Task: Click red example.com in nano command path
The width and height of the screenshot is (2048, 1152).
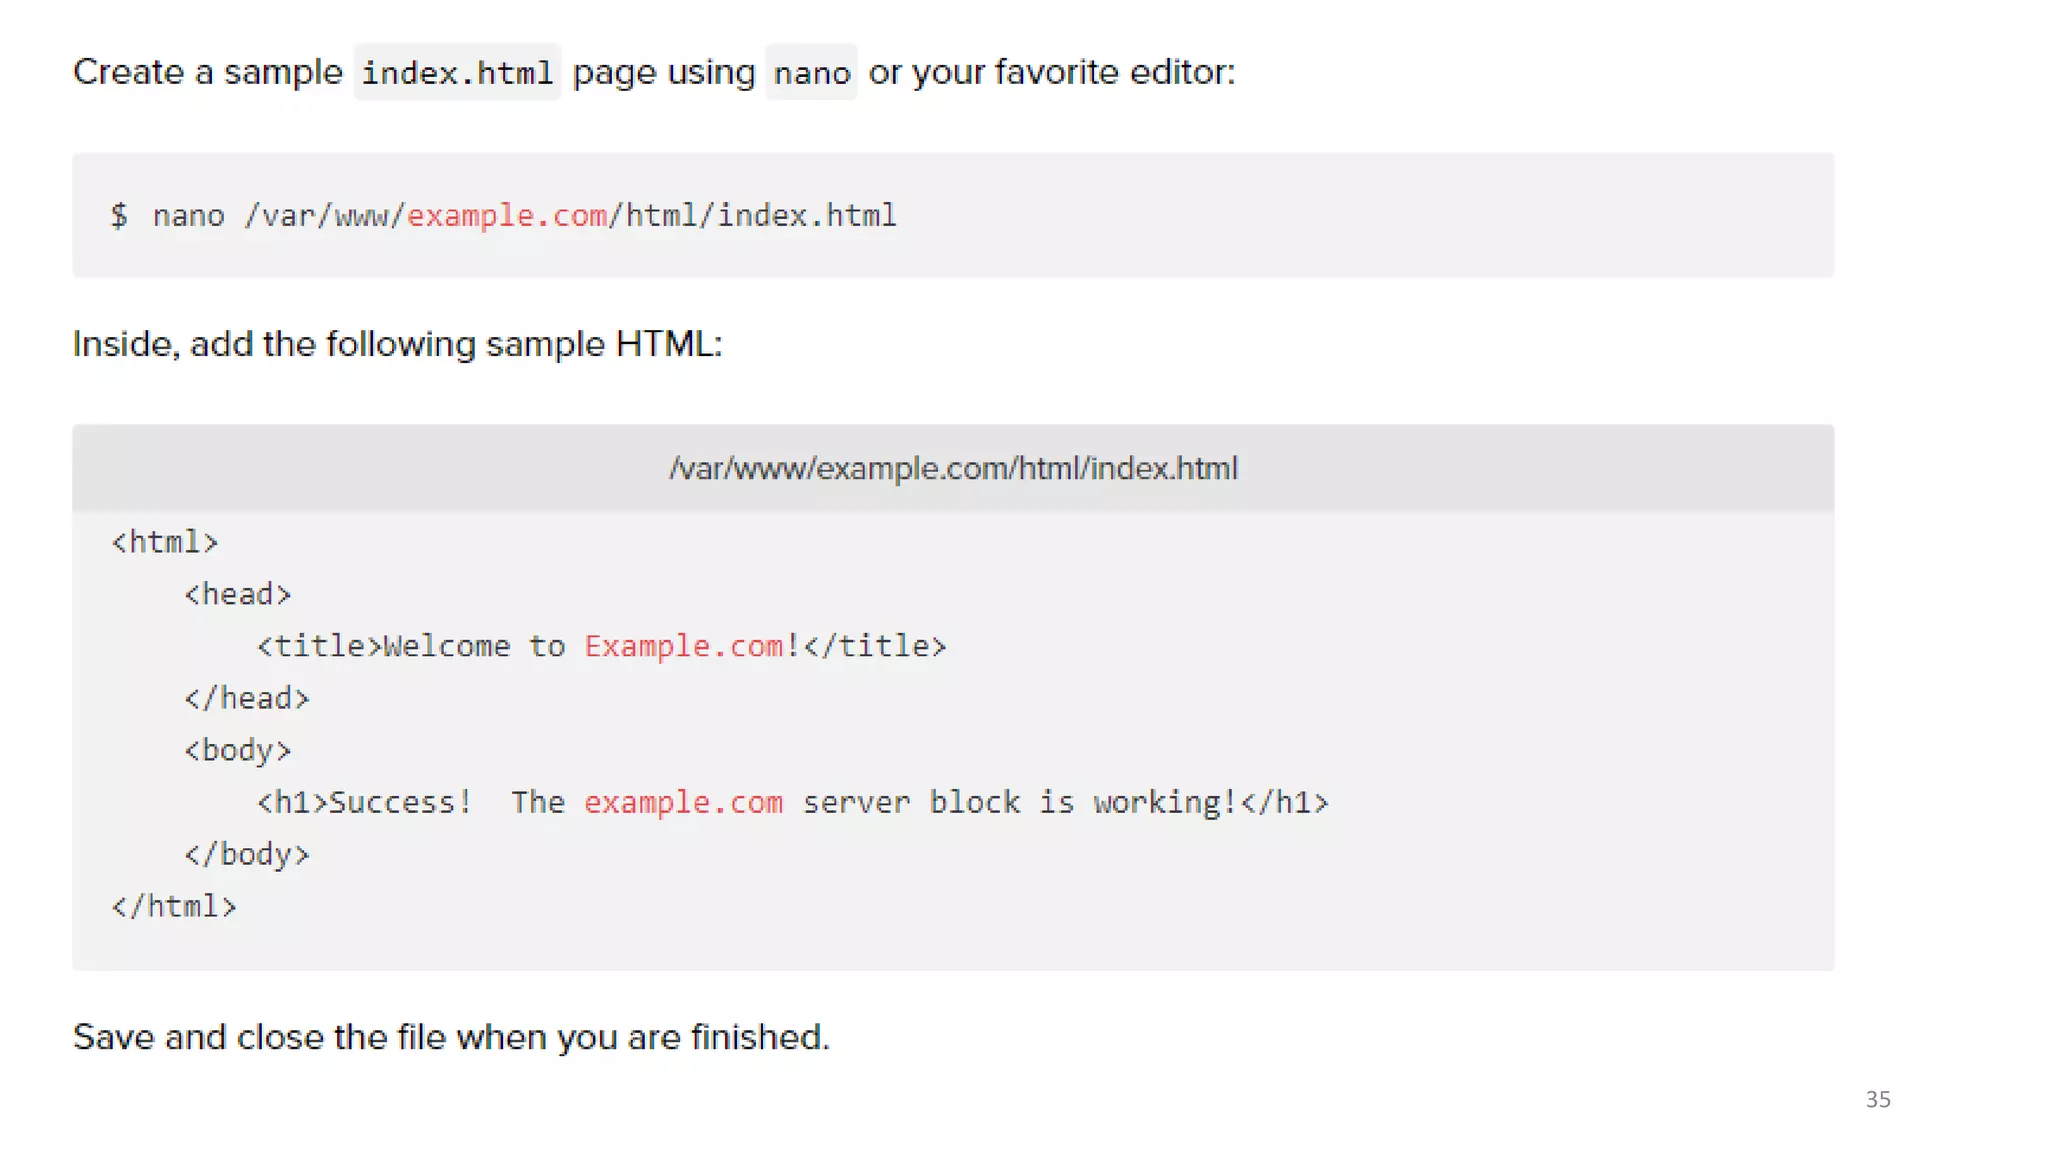Action: [506, 215]
